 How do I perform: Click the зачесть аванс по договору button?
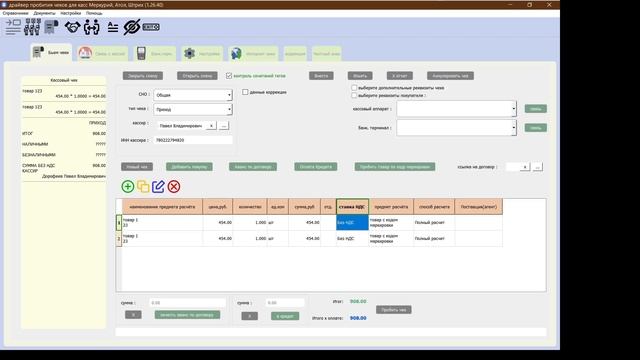pos(187,315)
